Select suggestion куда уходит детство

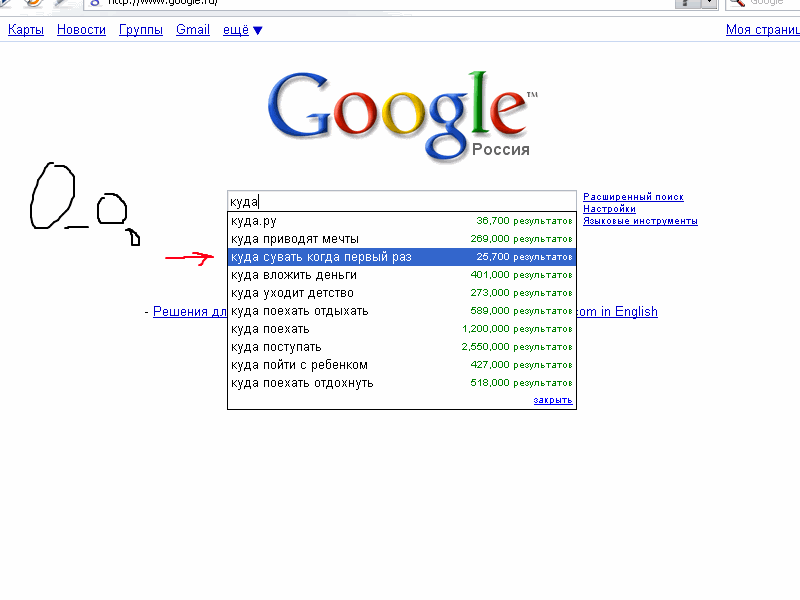402,293
